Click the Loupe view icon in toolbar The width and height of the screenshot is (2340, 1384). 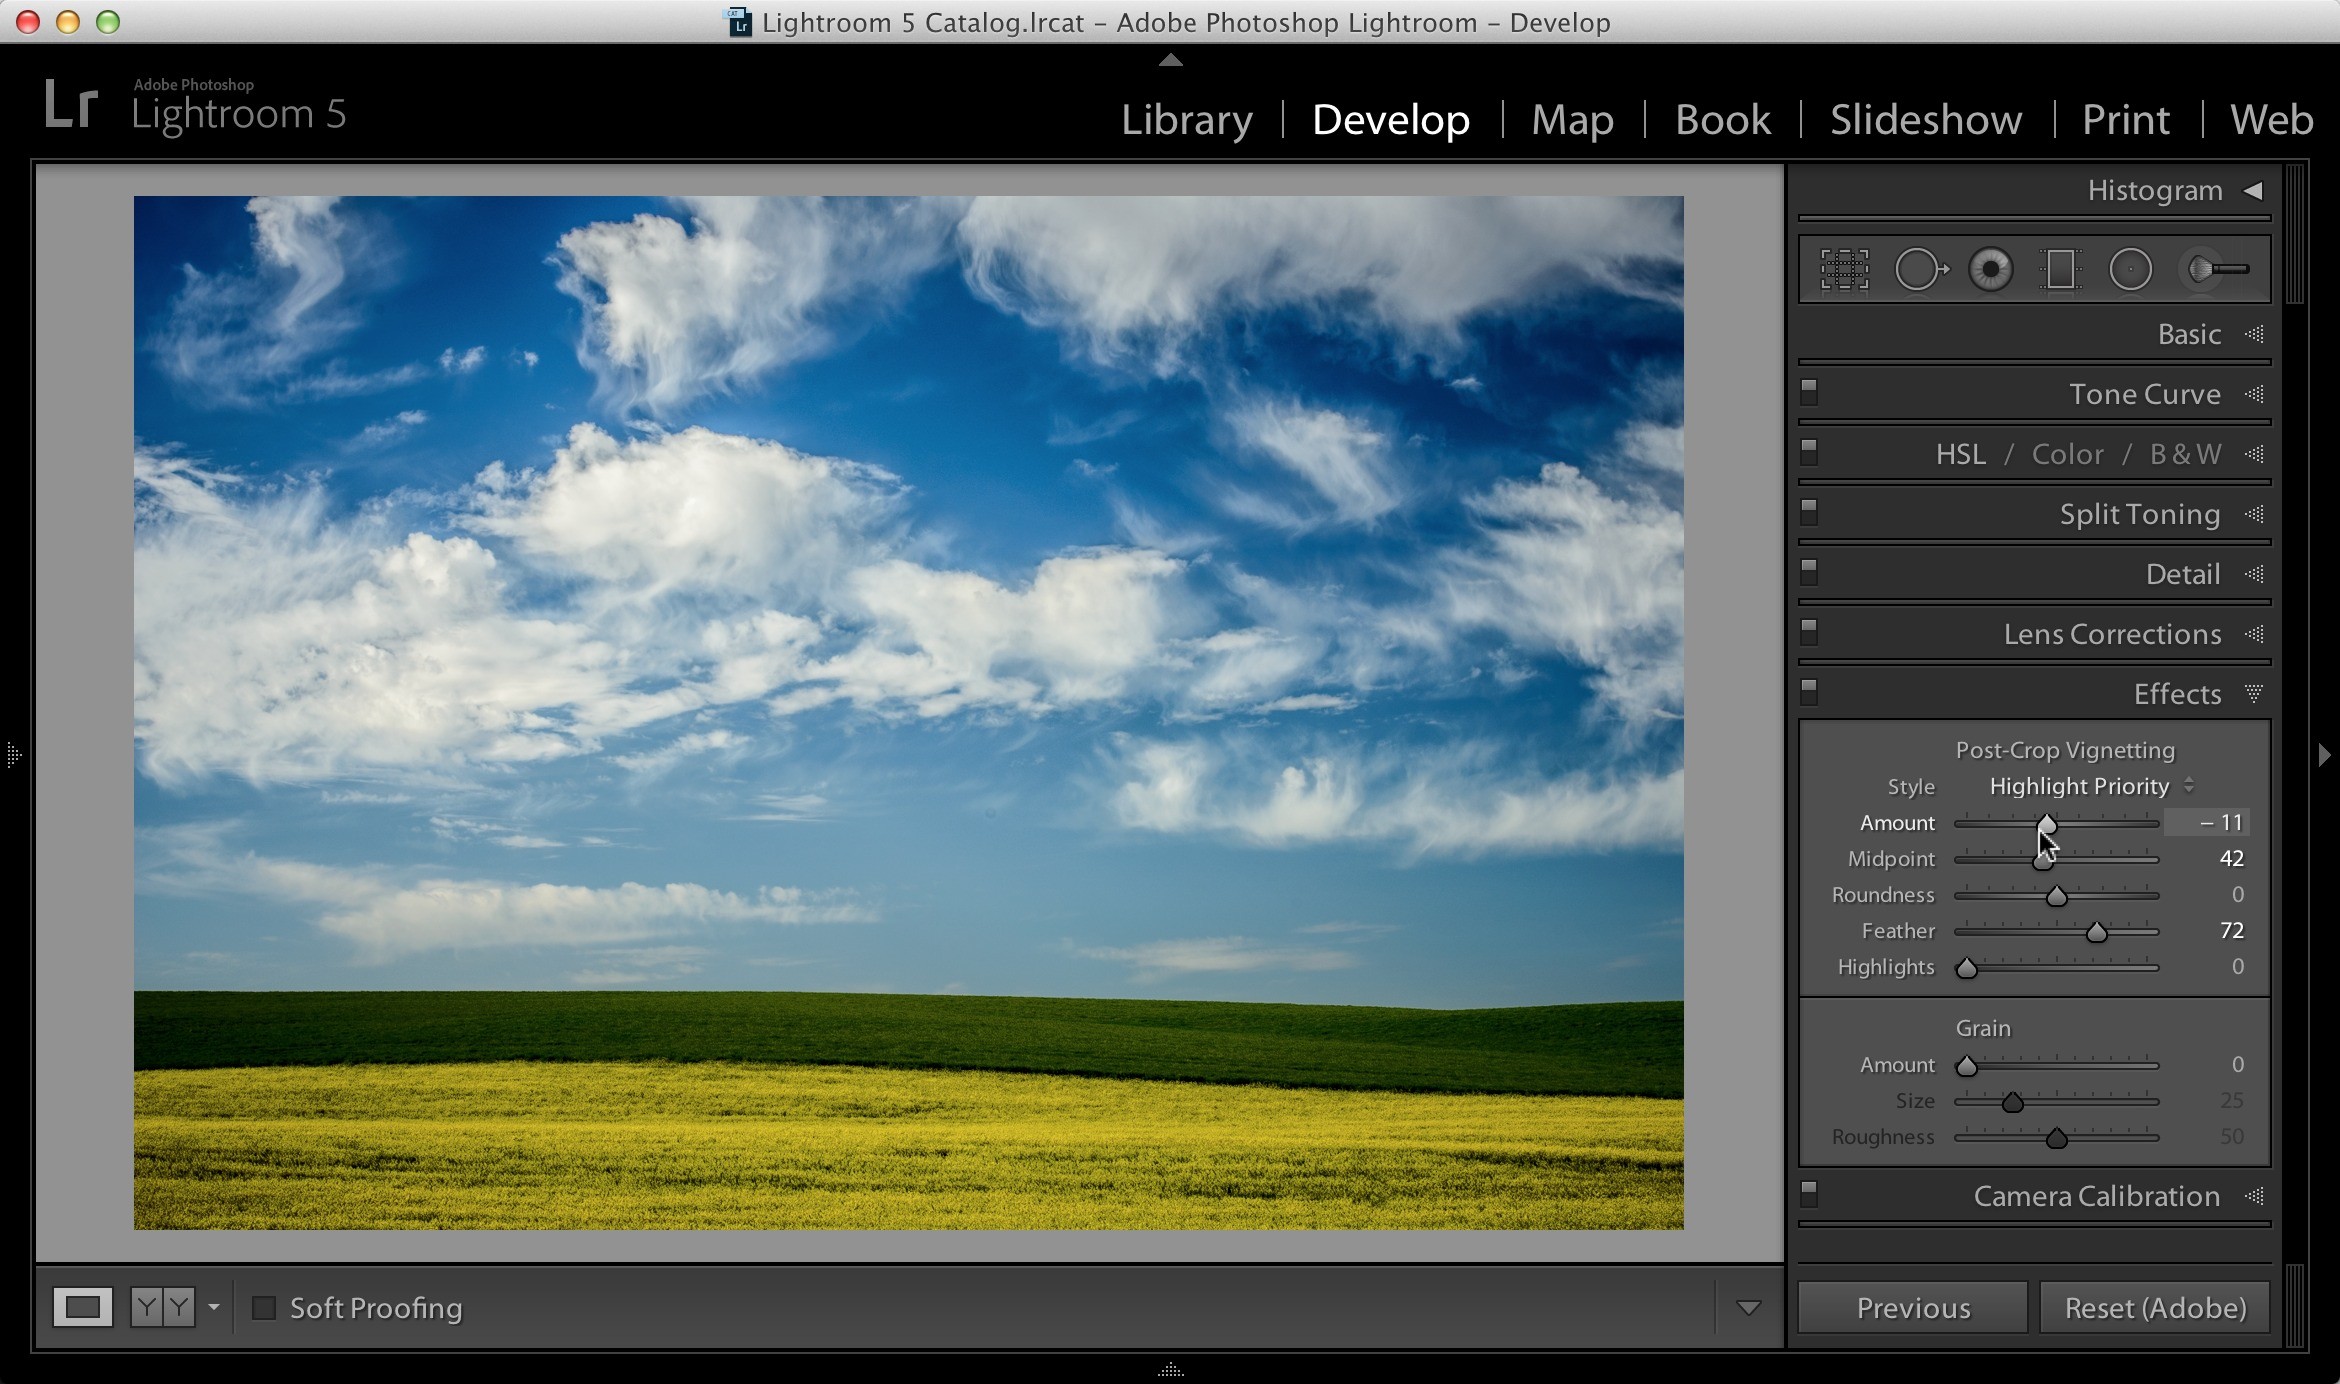click(83, 1307)
